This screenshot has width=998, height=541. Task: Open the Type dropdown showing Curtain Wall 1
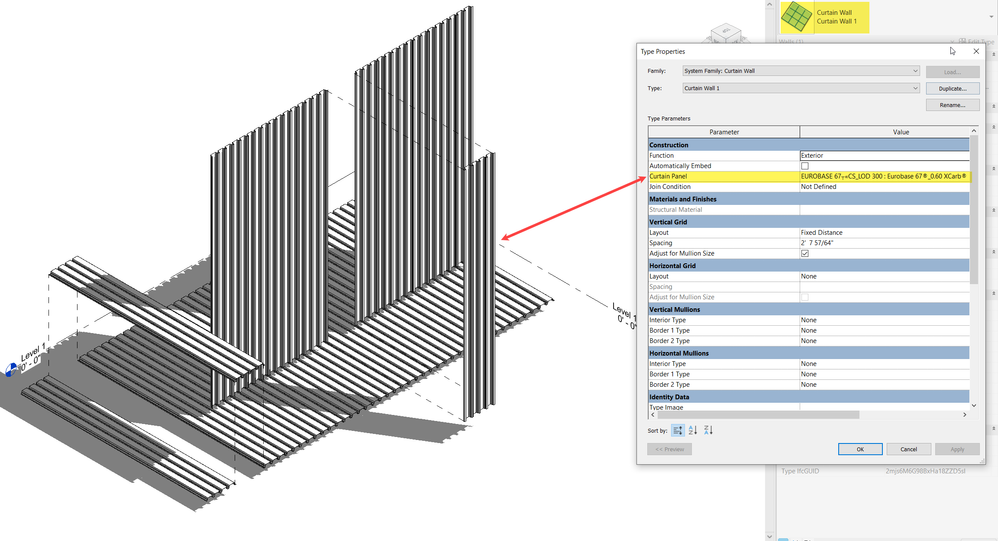point(801,88)
